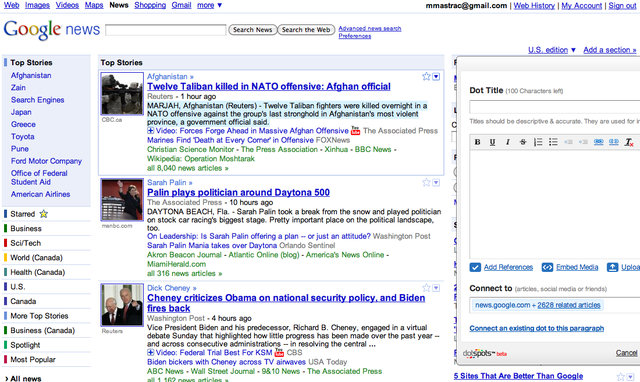Click the increase indent icon
The height and width of the screenshot is (382, 640).
click(x=583, y=142)
